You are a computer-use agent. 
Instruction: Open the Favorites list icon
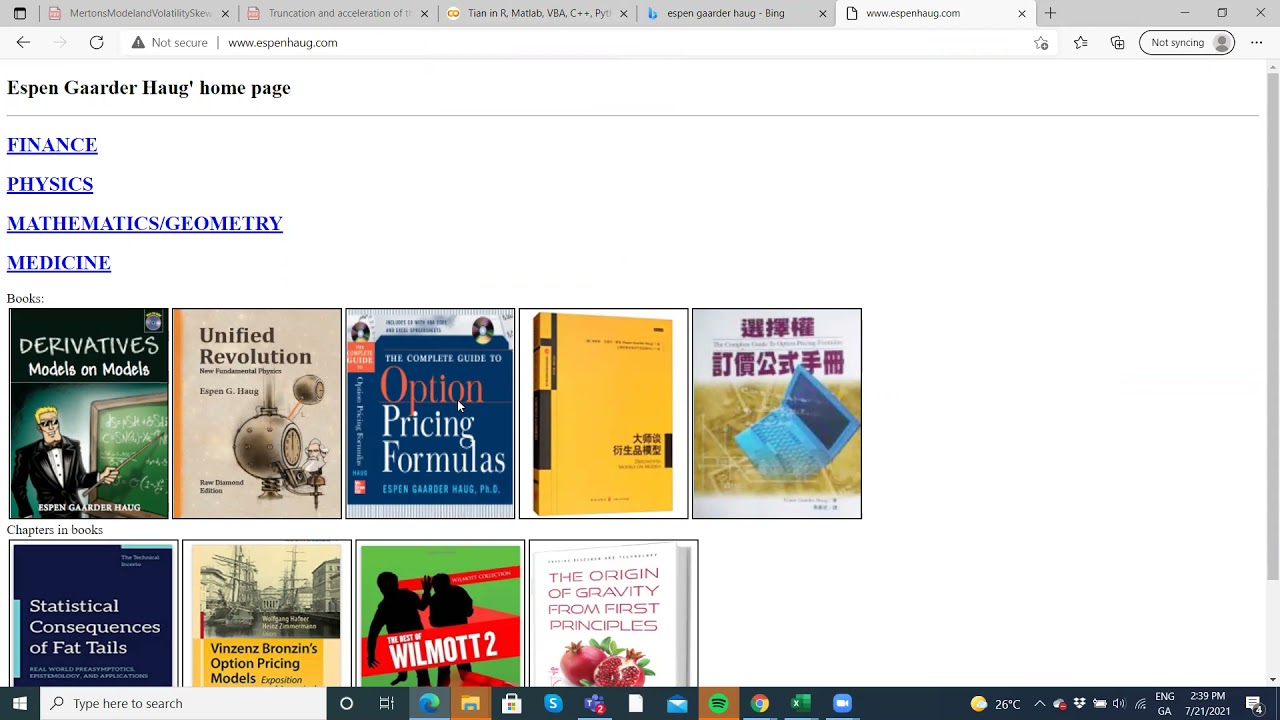pyautogui.click(x=1080, y=43)
